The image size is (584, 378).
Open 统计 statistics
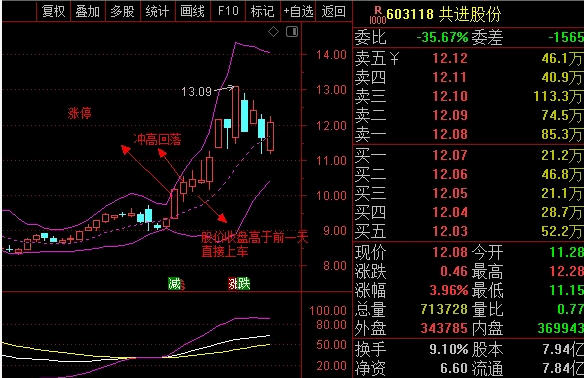point(157,11)
